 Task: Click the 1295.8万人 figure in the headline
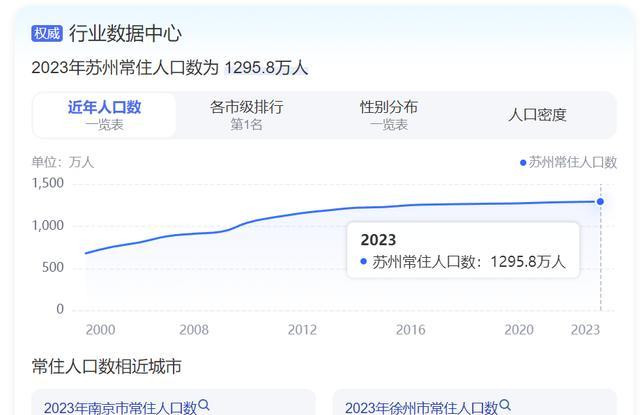tap(266, 67)
